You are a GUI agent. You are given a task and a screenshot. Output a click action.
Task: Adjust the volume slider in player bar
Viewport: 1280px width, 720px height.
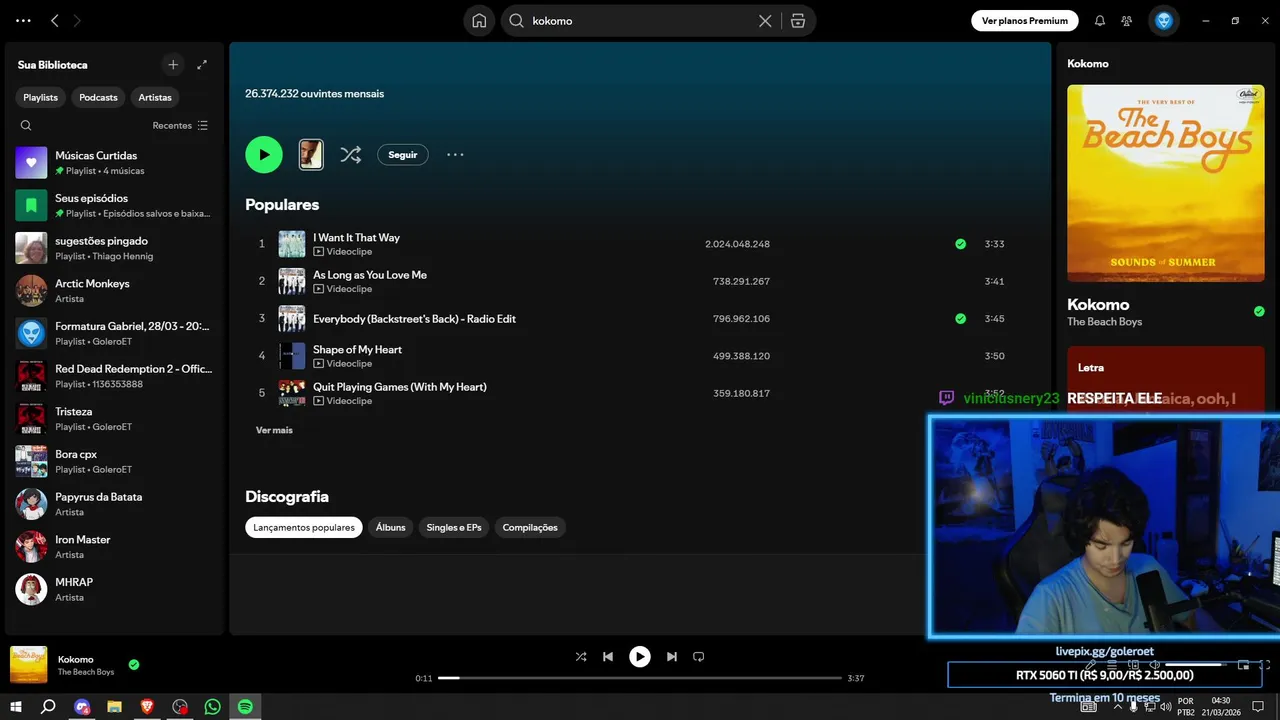(1197, 664)
